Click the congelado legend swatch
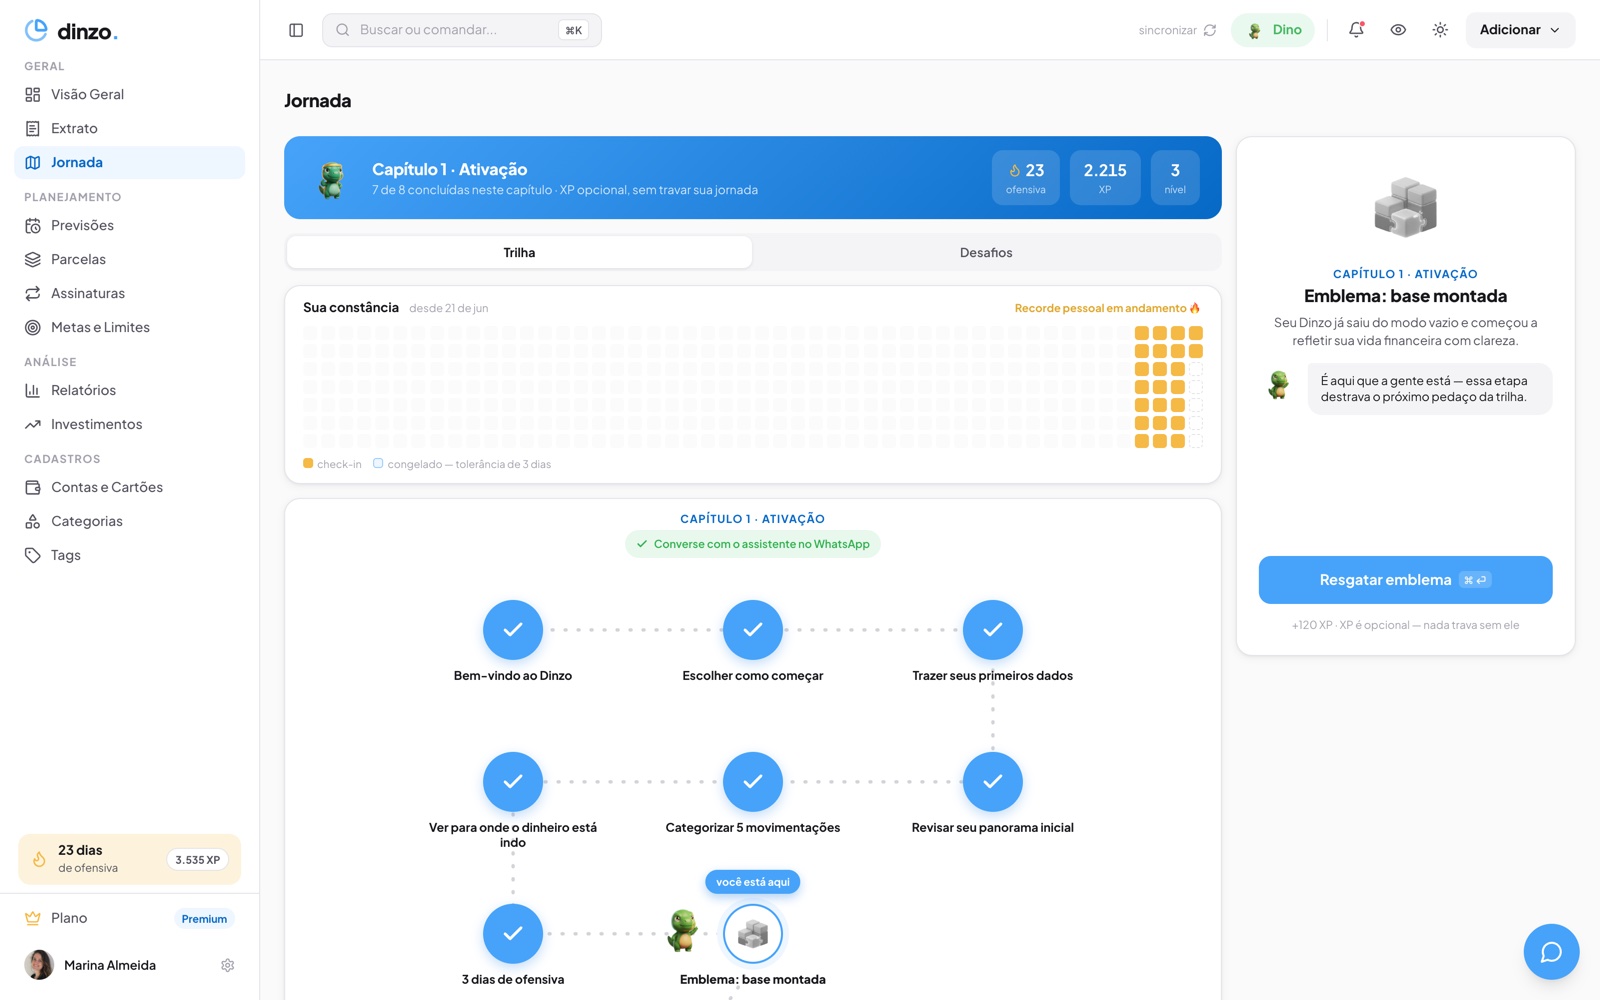Screen dimensions: 1600x1000 click(378, 463)
